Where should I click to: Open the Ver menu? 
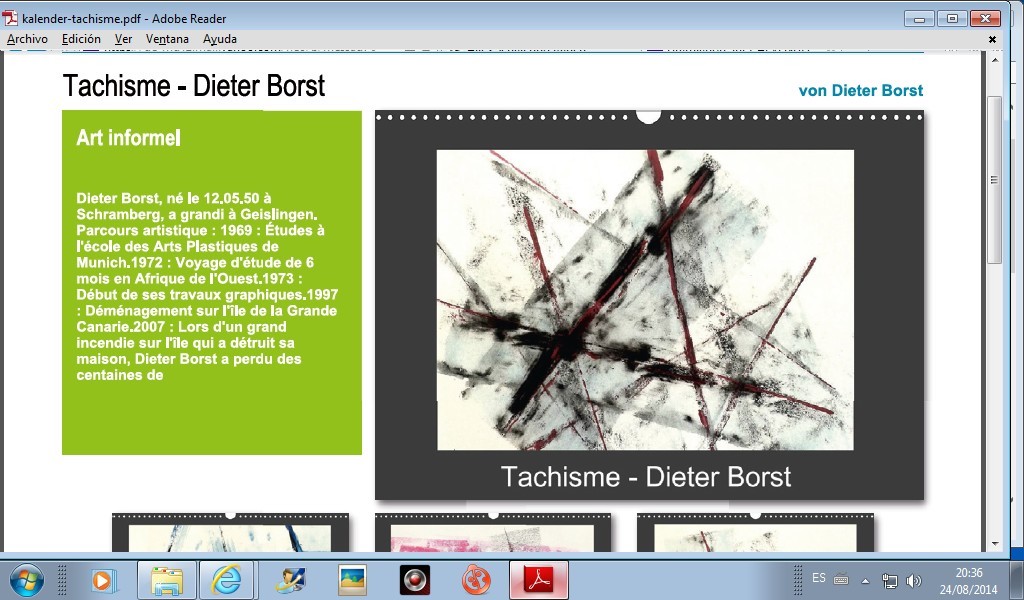click(123, 39)
